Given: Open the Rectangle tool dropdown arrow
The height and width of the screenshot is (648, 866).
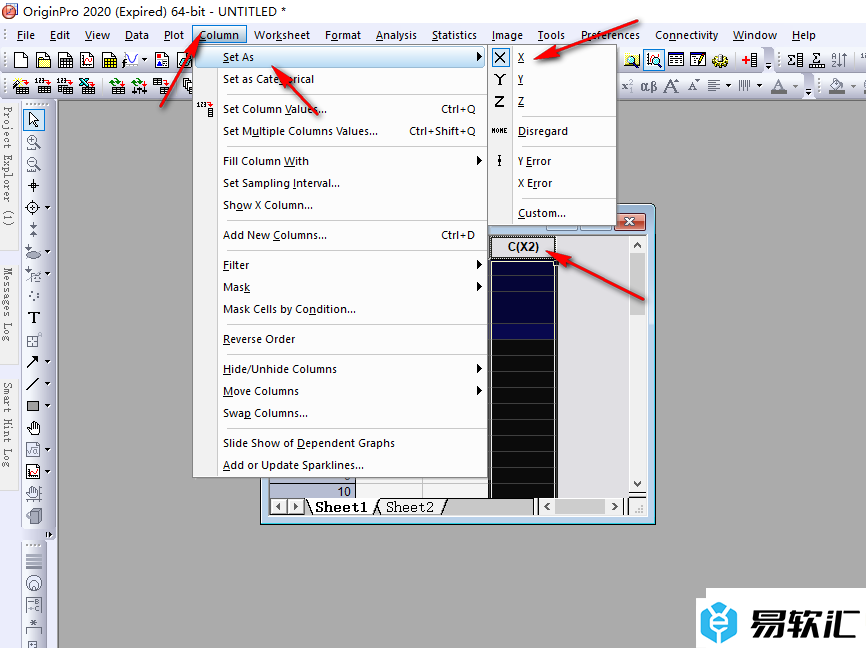Looking at the screenshot, I should click(47, 405).
